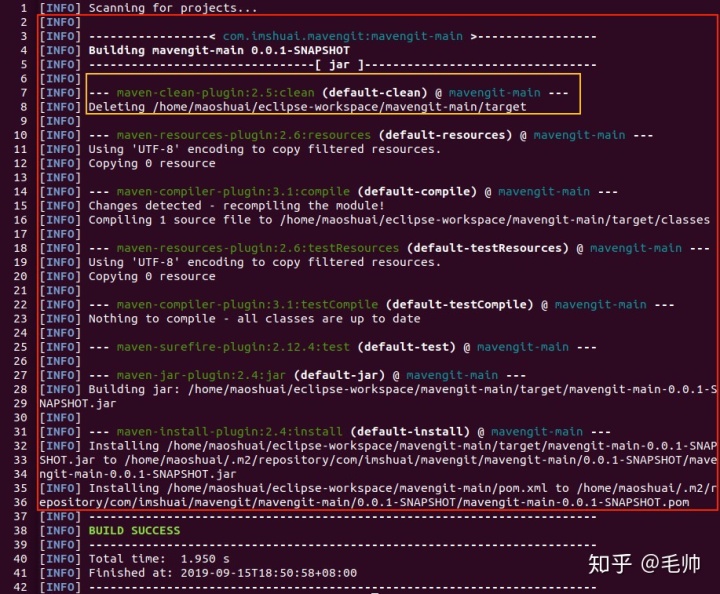Viewport: 720px width, 594px height.
Task: Click the first "Using 'UTF-8' encoding" line
Action: (x=264, y=149)
